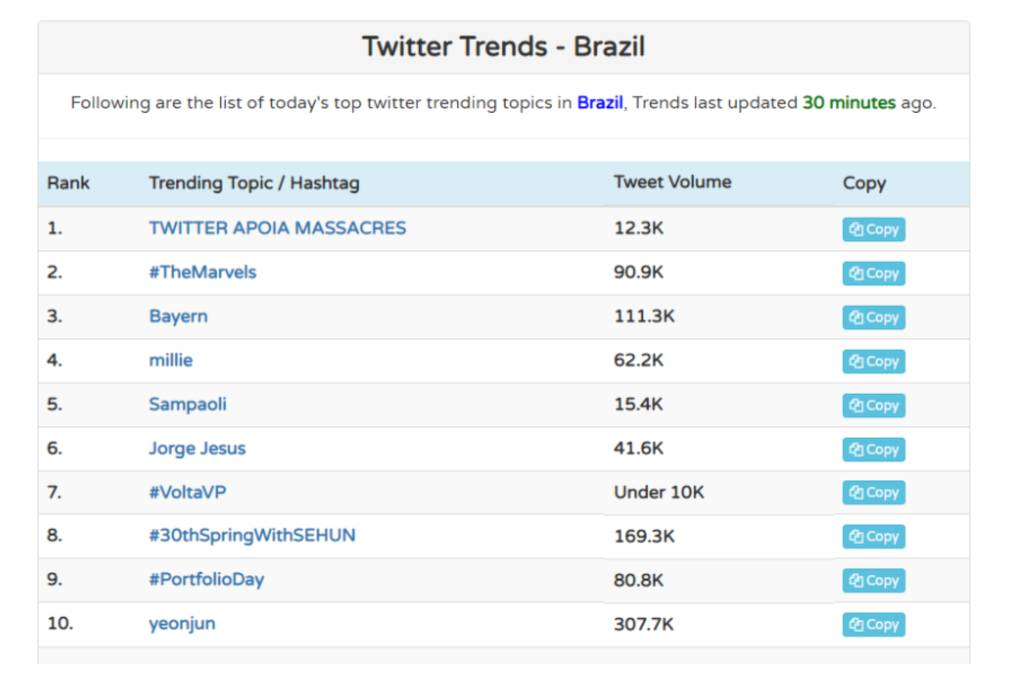The width and height of the screenshot is (1024, 683).
Task: Copy the #30thSpringWithSEHUN hashtag
Action: (x=873, y=536)
